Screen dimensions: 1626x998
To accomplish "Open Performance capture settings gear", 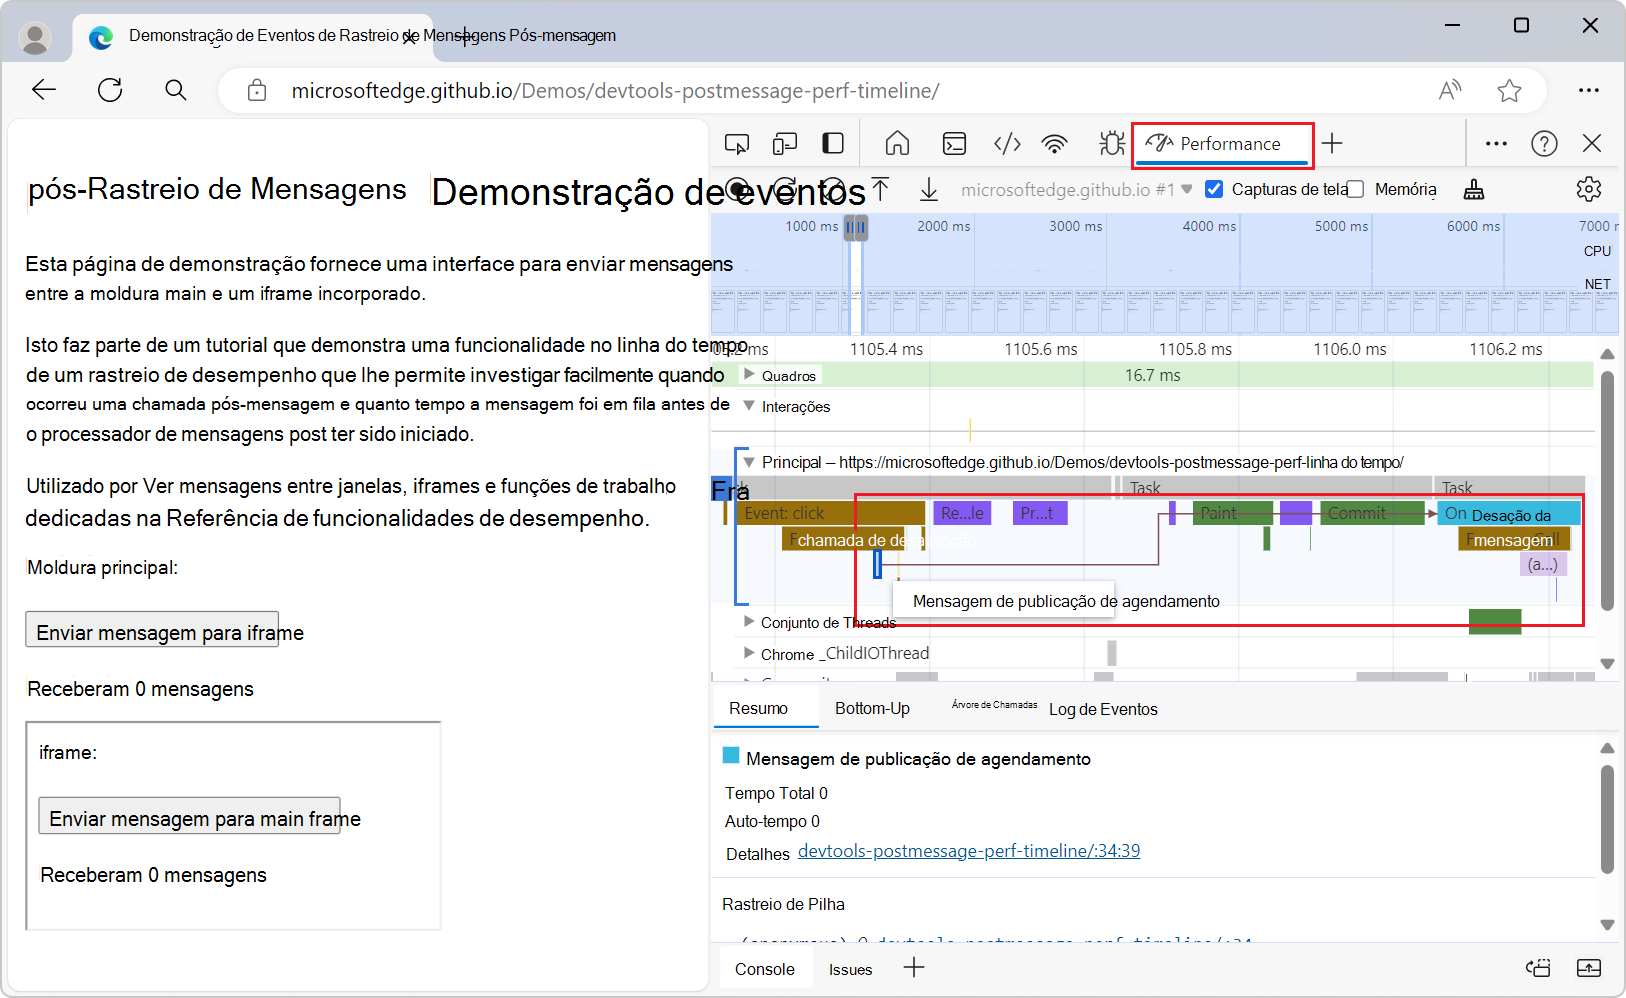I will coord(1588,189).
